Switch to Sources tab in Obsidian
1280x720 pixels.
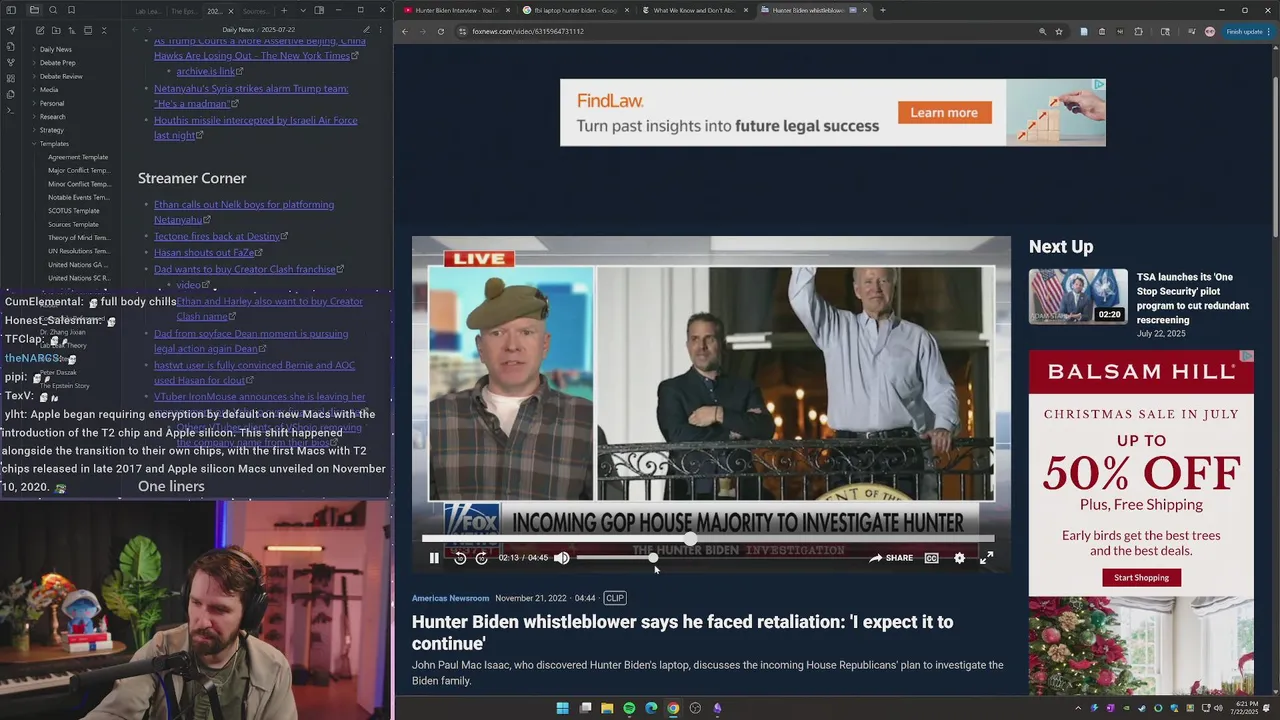(255, 11)
